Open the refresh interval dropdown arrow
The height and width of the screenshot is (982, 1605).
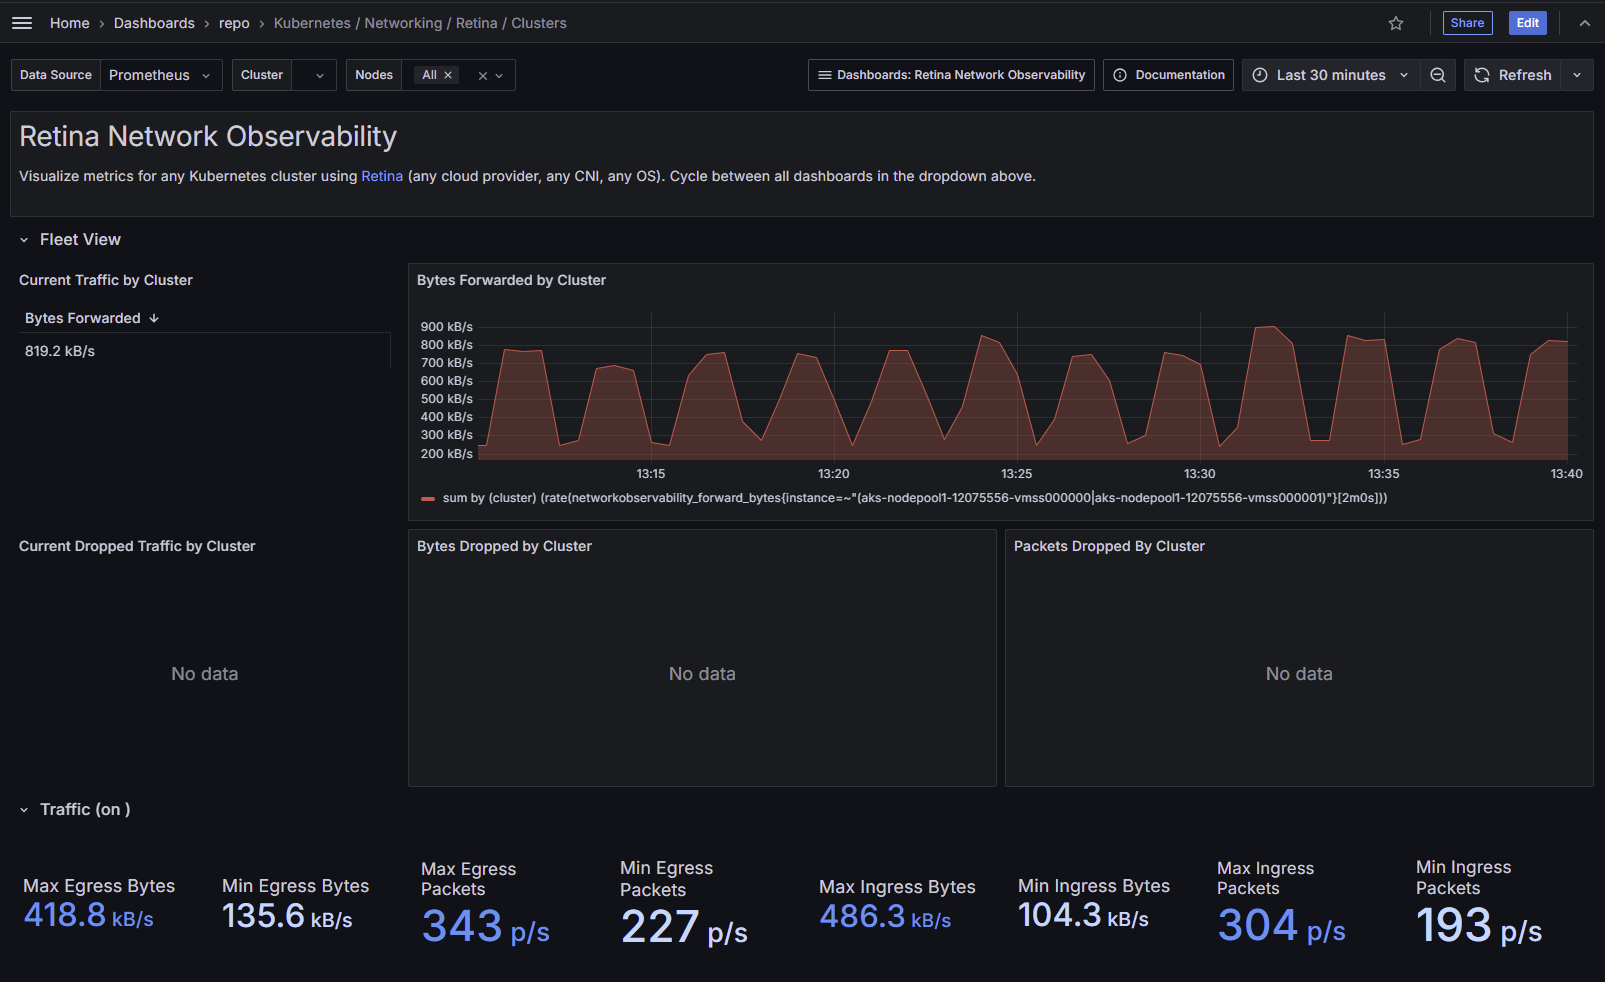click(1577, 75)
